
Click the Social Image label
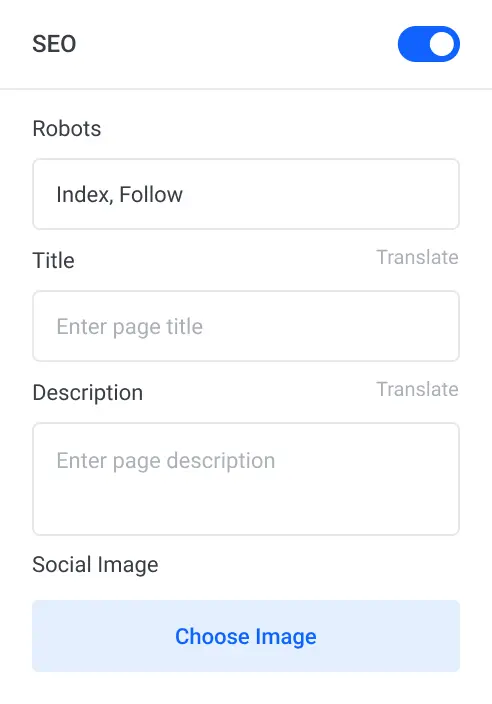click(95, 565)
